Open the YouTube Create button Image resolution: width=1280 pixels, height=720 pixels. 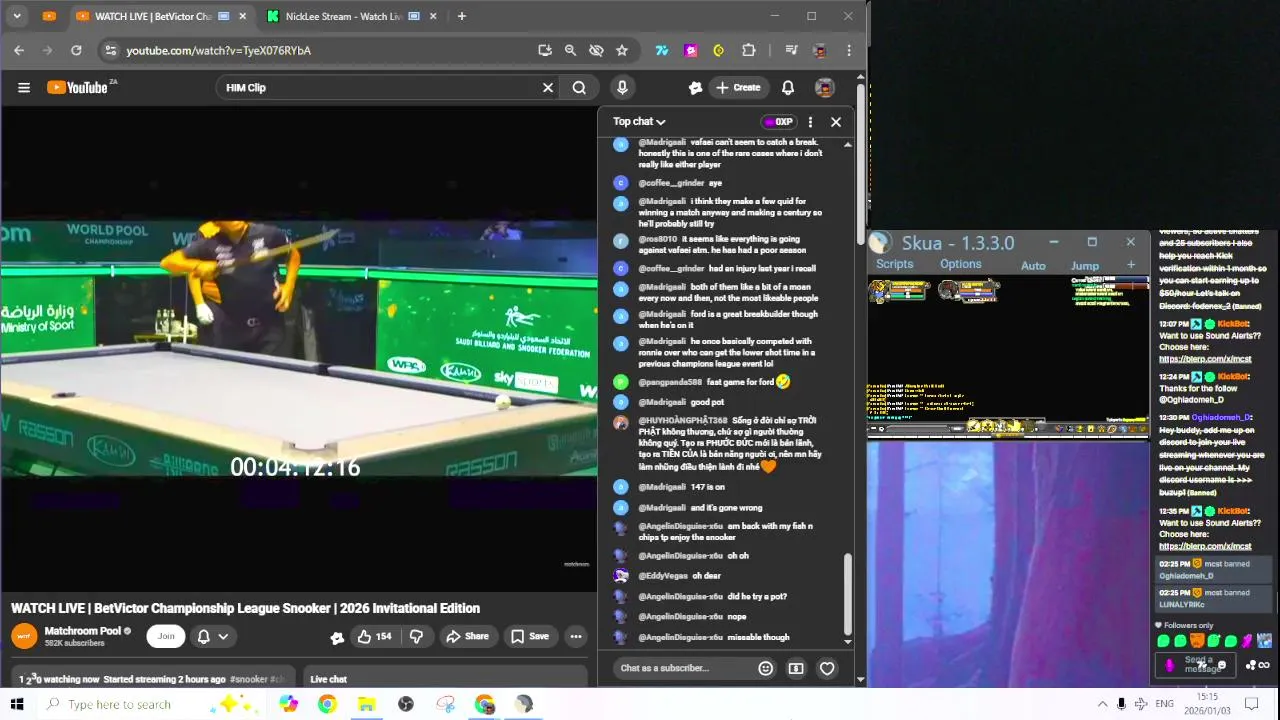coord(739,88)
